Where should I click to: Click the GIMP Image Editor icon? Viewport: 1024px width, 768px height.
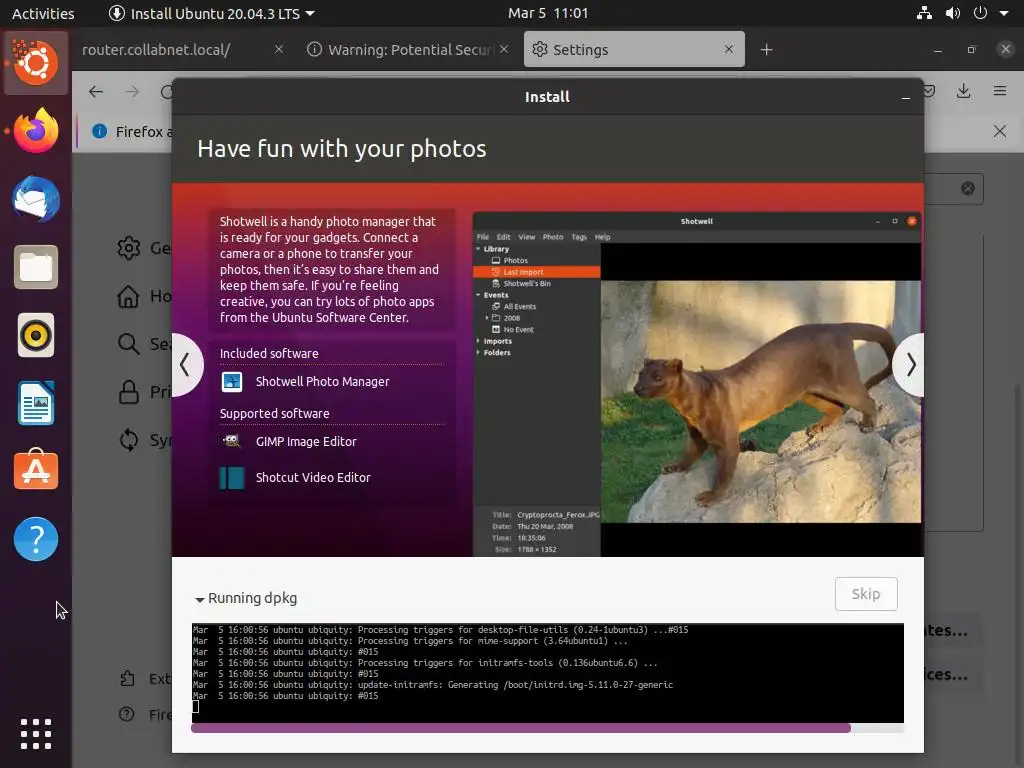tap(232, 441)
